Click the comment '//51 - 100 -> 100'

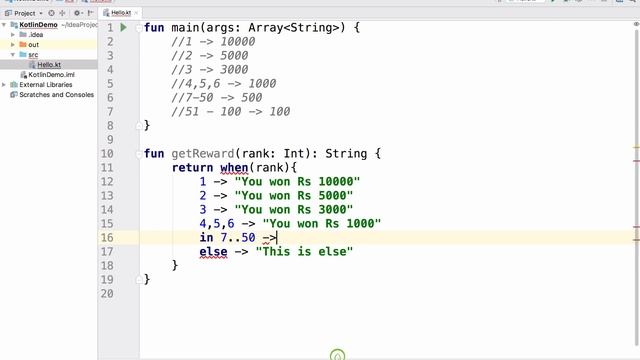(231, 111)
